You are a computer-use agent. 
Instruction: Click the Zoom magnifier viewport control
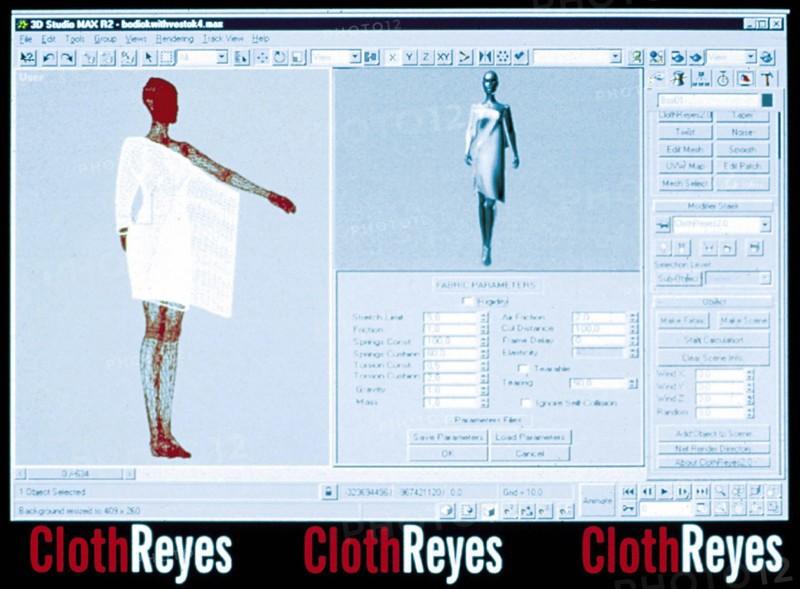point(720,492)
